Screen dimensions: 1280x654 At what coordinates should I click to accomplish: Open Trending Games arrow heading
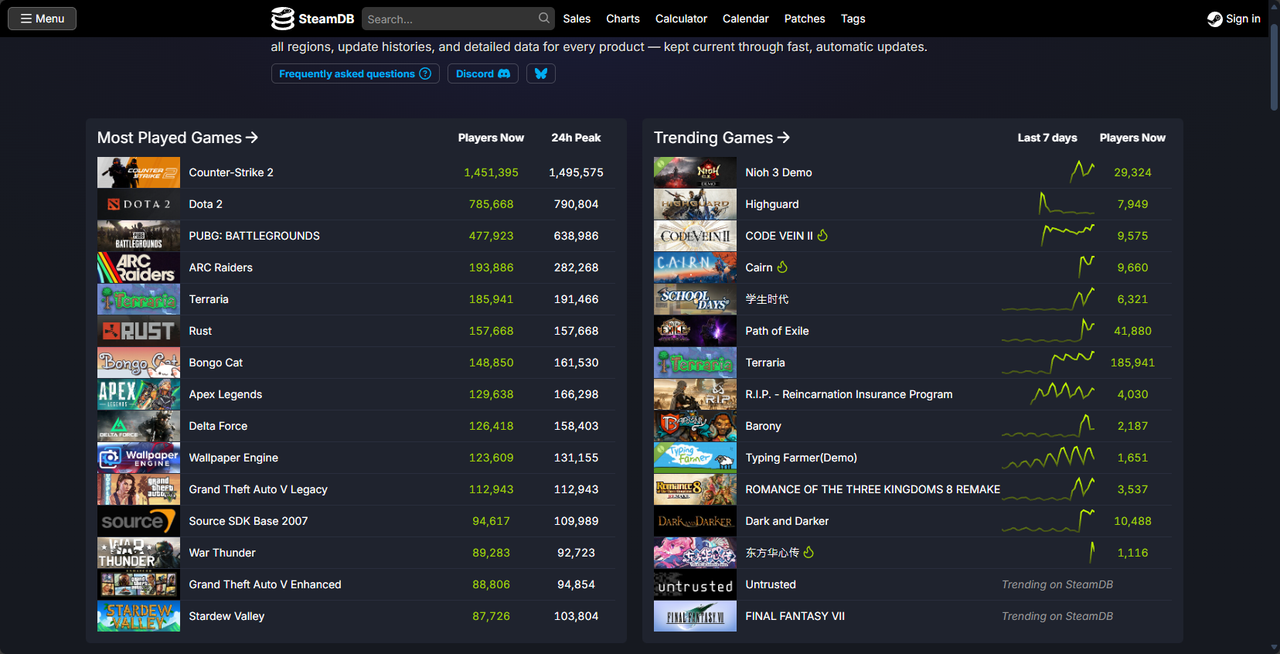722,138
